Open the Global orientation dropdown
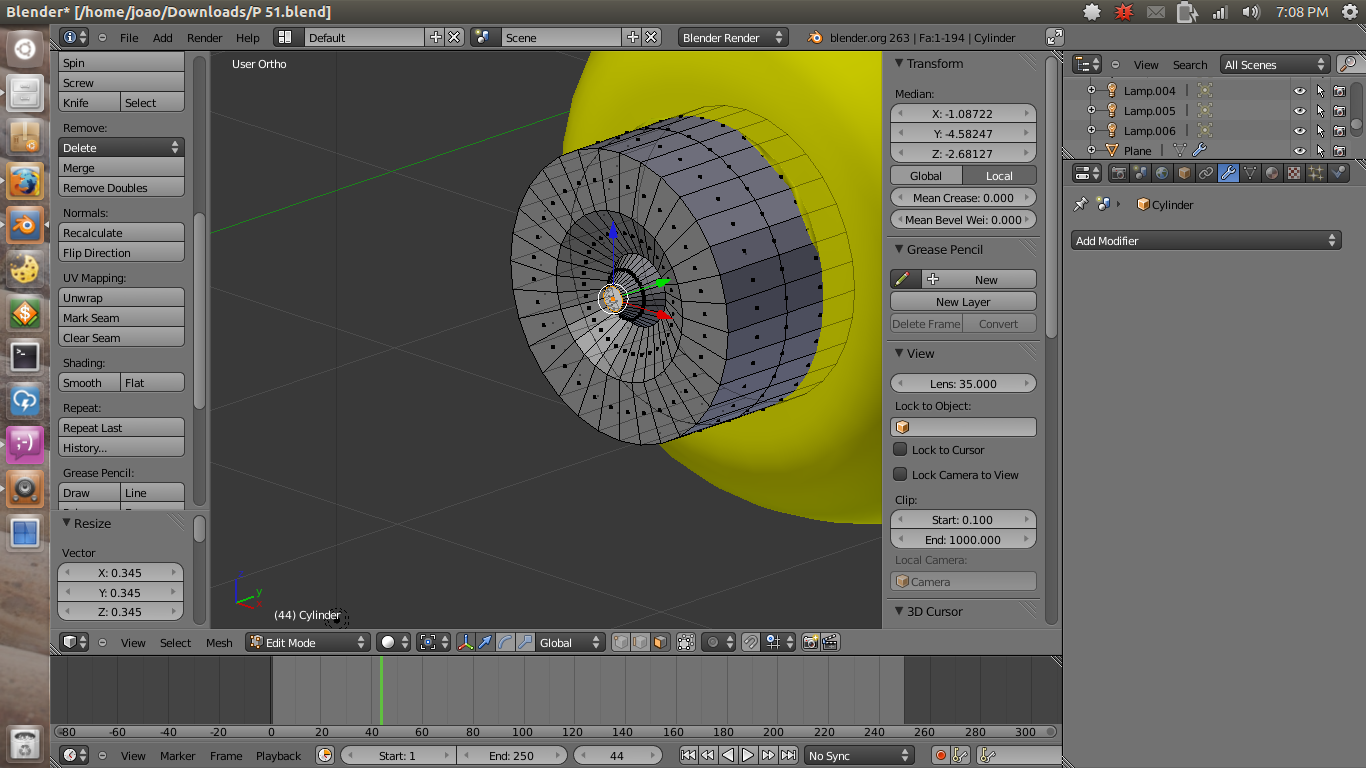The height and width of the screenshot is (768, 1366). (x=570, y=643)
